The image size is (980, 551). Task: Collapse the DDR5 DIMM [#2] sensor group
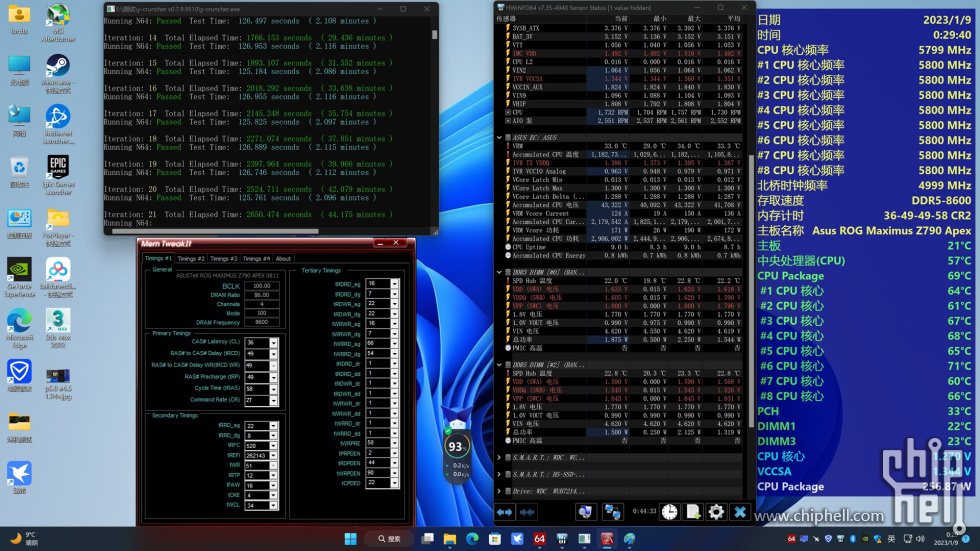(499, 365)
